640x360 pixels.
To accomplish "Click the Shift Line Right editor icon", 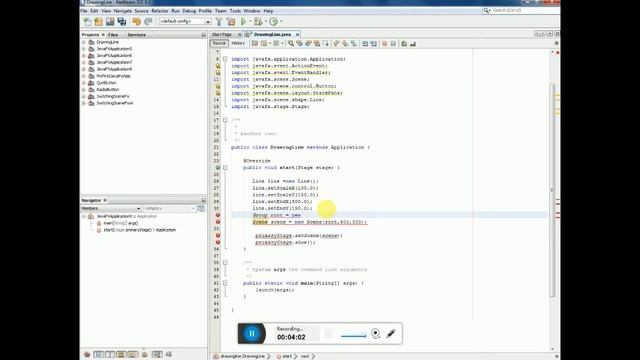I will pos(373,43).
